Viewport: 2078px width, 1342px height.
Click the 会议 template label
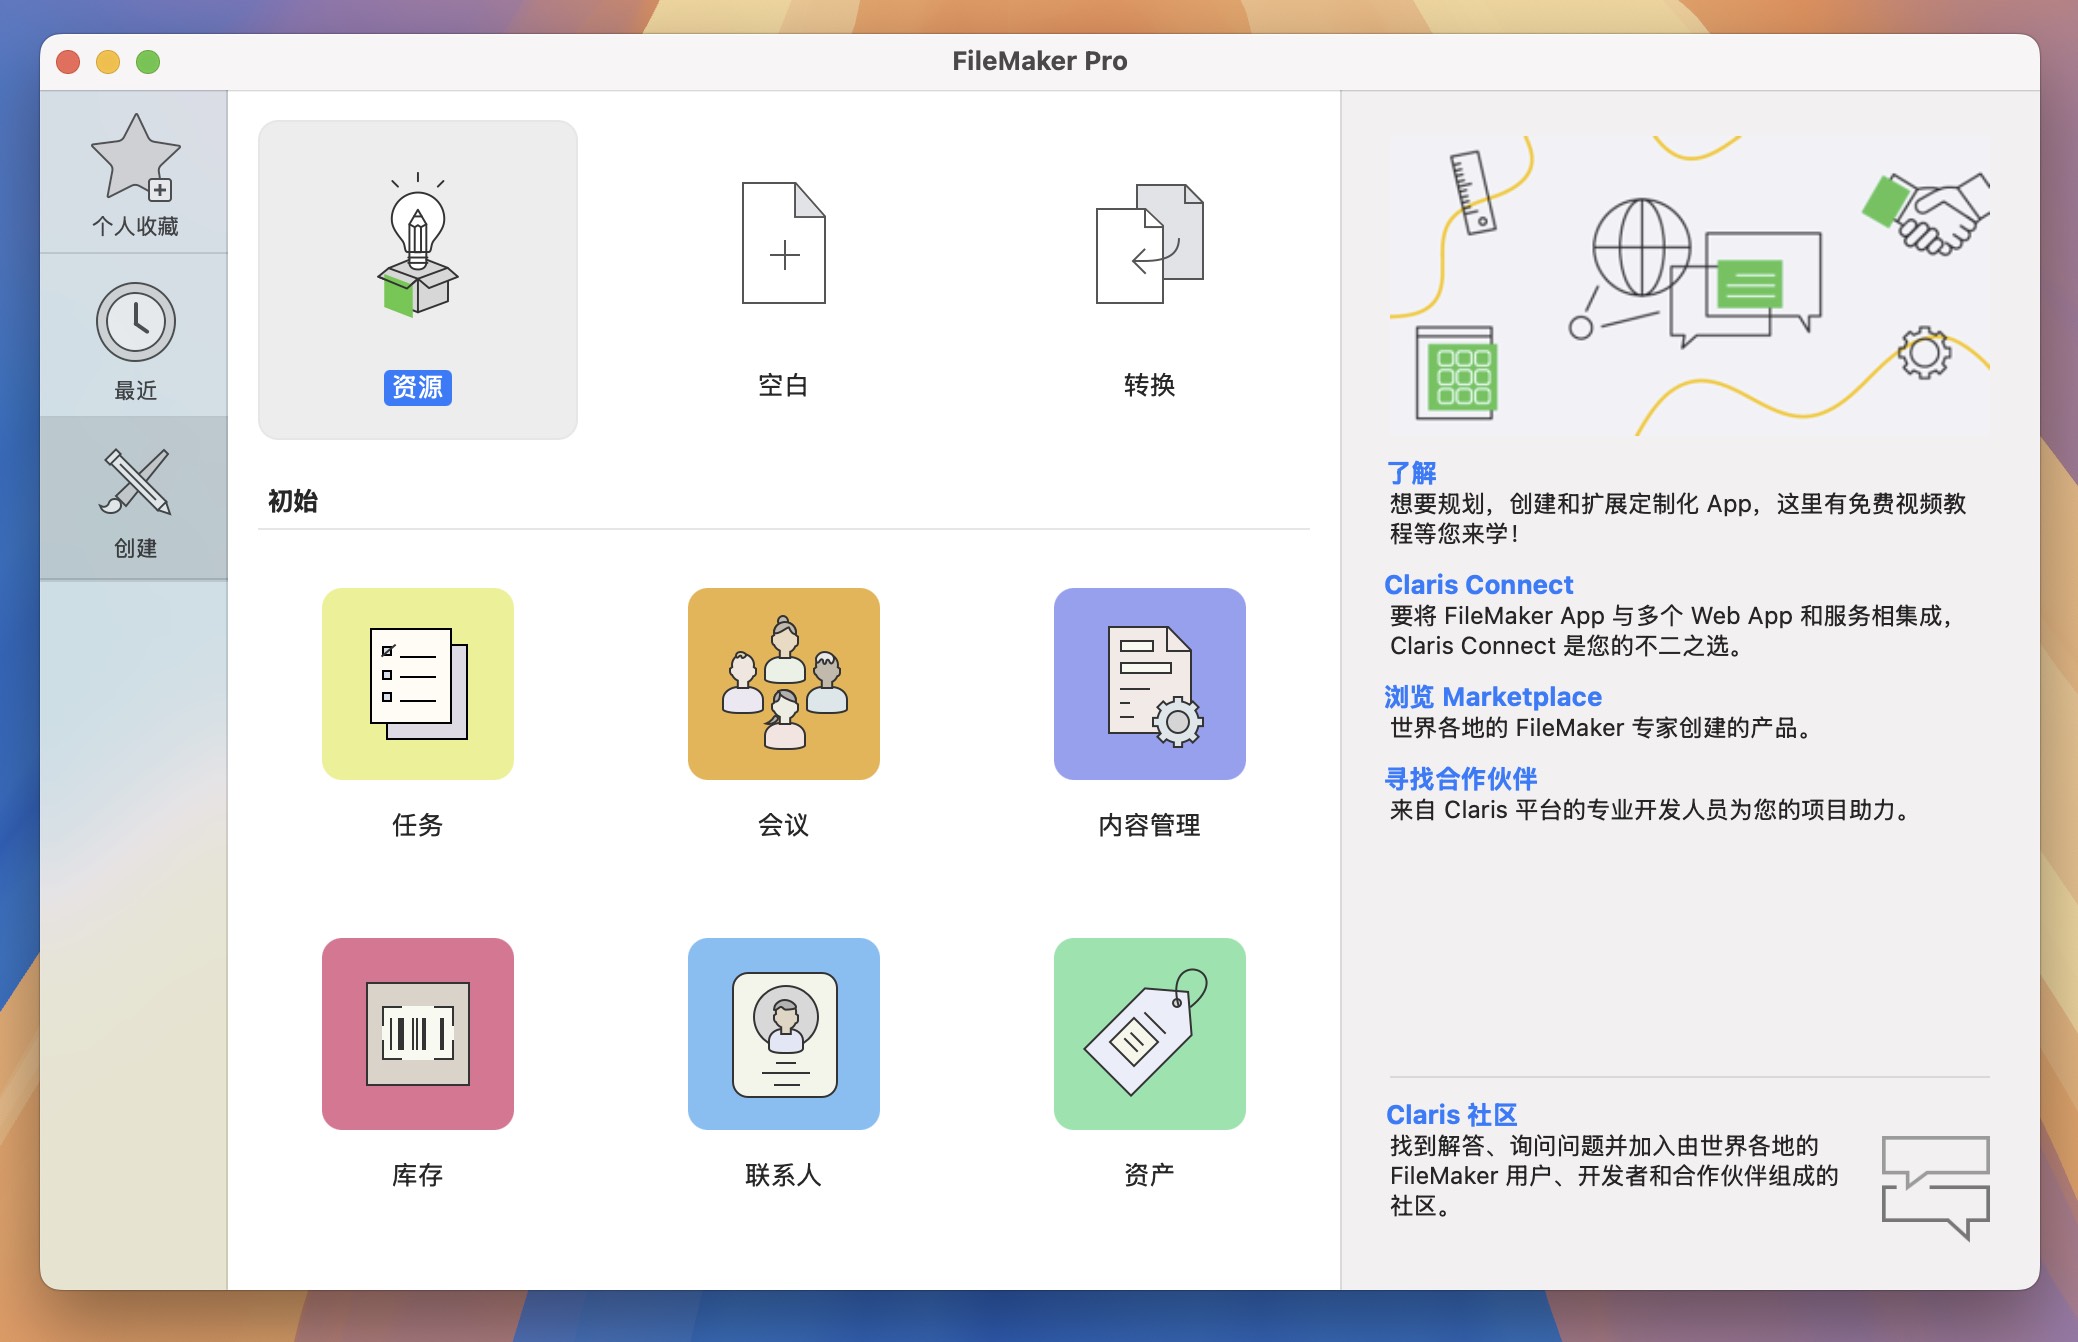click(x=784, y=825)
